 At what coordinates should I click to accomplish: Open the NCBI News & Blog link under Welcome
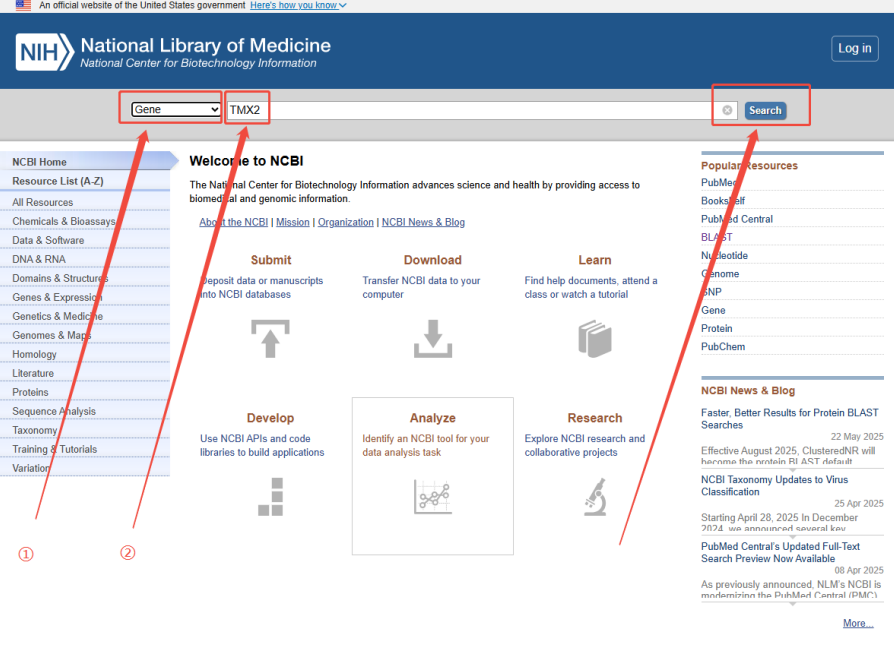pos(423,222)
